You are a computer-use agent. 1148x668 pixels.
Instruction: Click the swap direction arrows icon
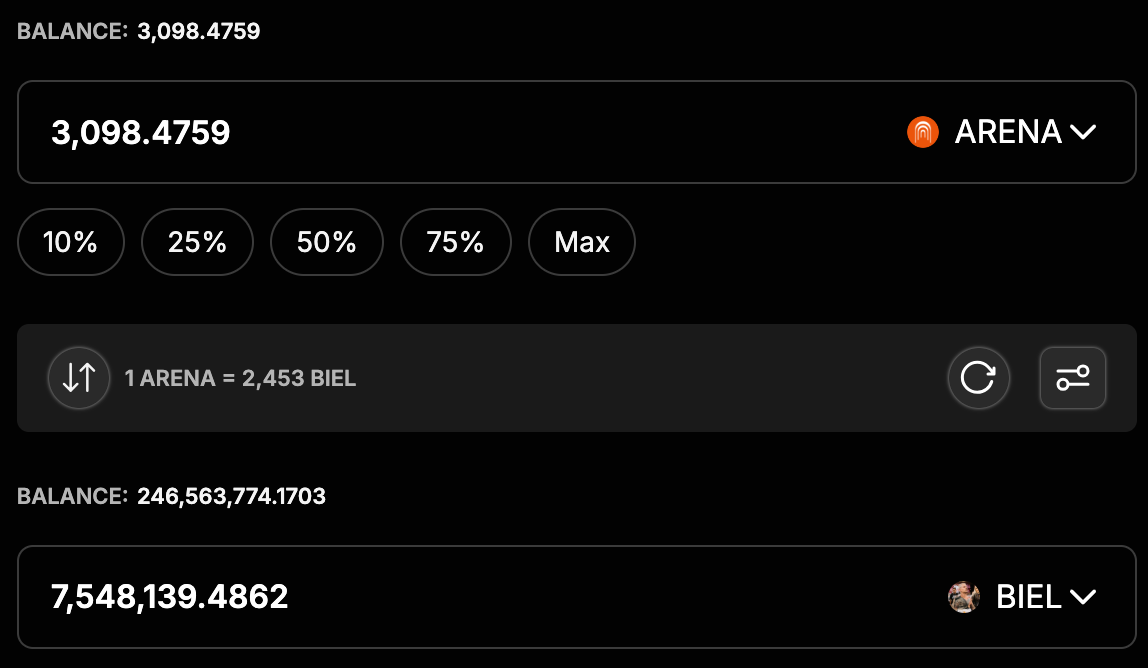pyautogui.click(x=79, y=378)
